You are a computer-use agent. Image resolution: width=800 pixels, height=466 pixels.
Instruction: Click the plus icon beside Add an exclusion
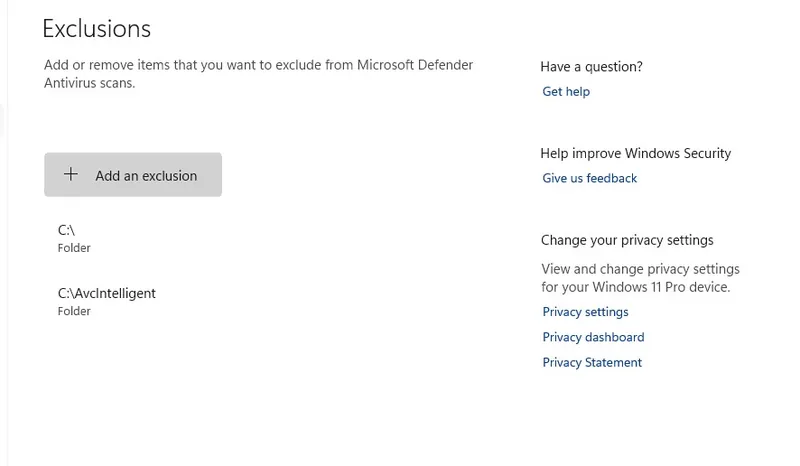(71, 175)
